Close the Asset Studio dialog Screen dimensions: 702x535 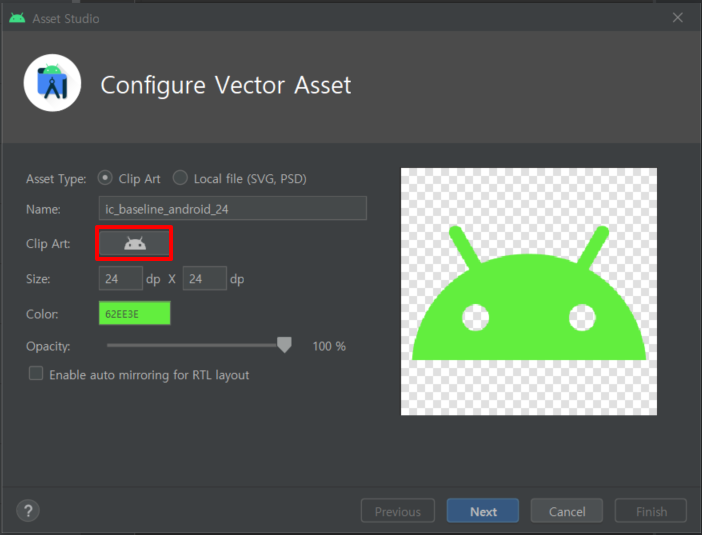tap(677, 17)
